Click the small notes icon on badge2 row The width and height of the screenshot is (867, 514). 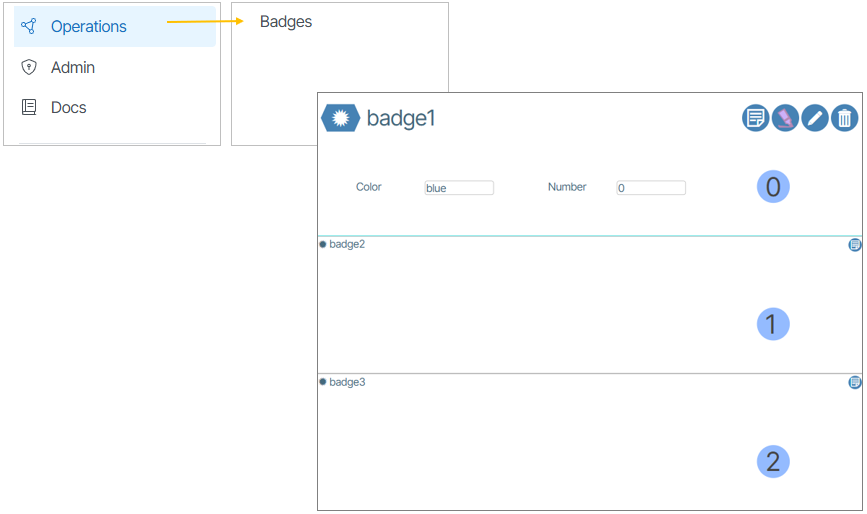coord(855,244)
